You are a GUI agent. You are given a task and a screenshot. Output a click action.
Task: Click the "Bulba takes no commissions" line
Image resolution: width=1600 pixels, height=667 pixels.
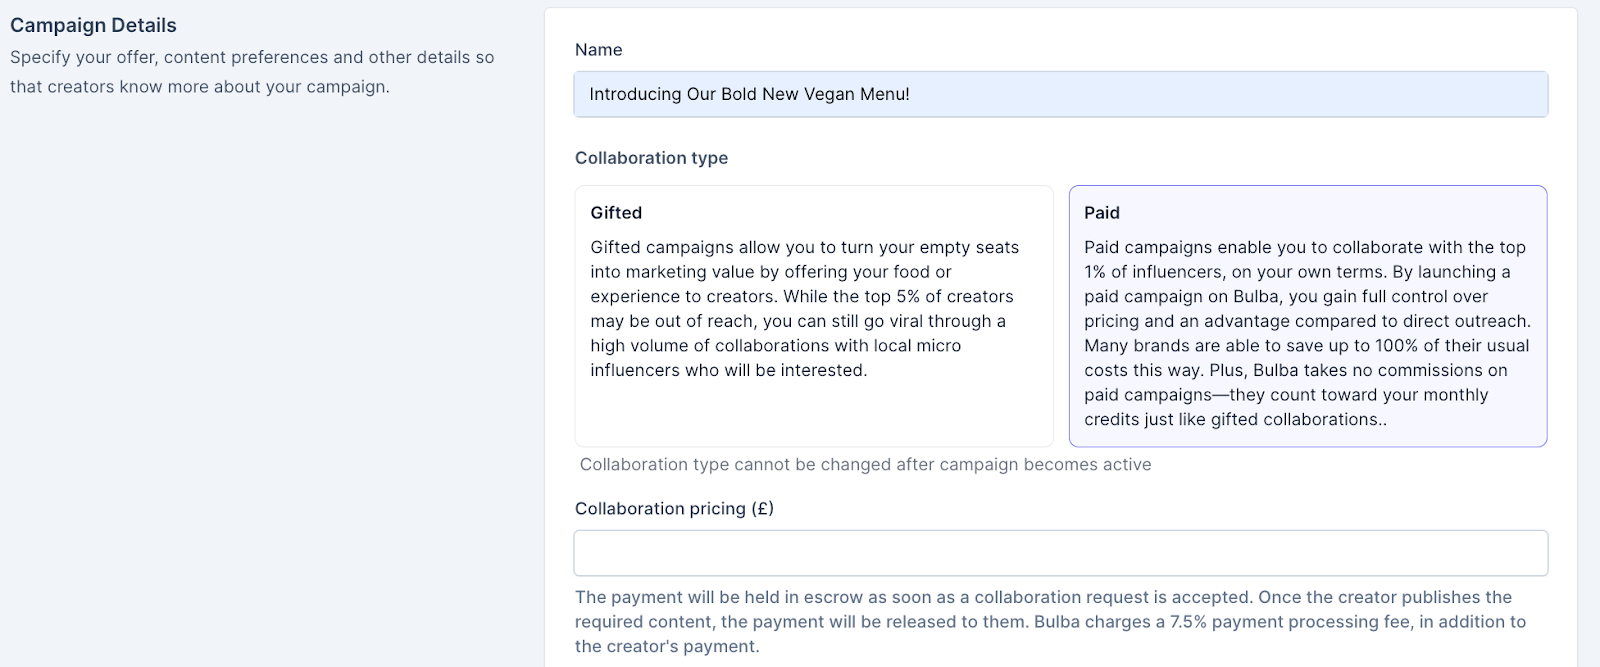[1296, 370]
